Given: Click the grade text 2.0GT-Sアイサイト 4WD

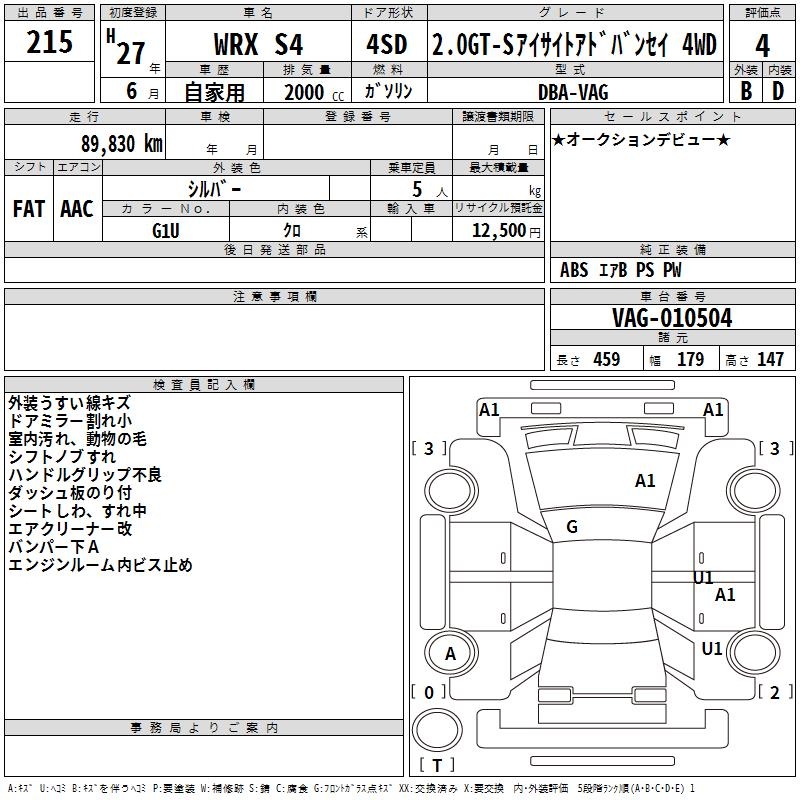Looking at the screenshot, I should coord(574,45).
